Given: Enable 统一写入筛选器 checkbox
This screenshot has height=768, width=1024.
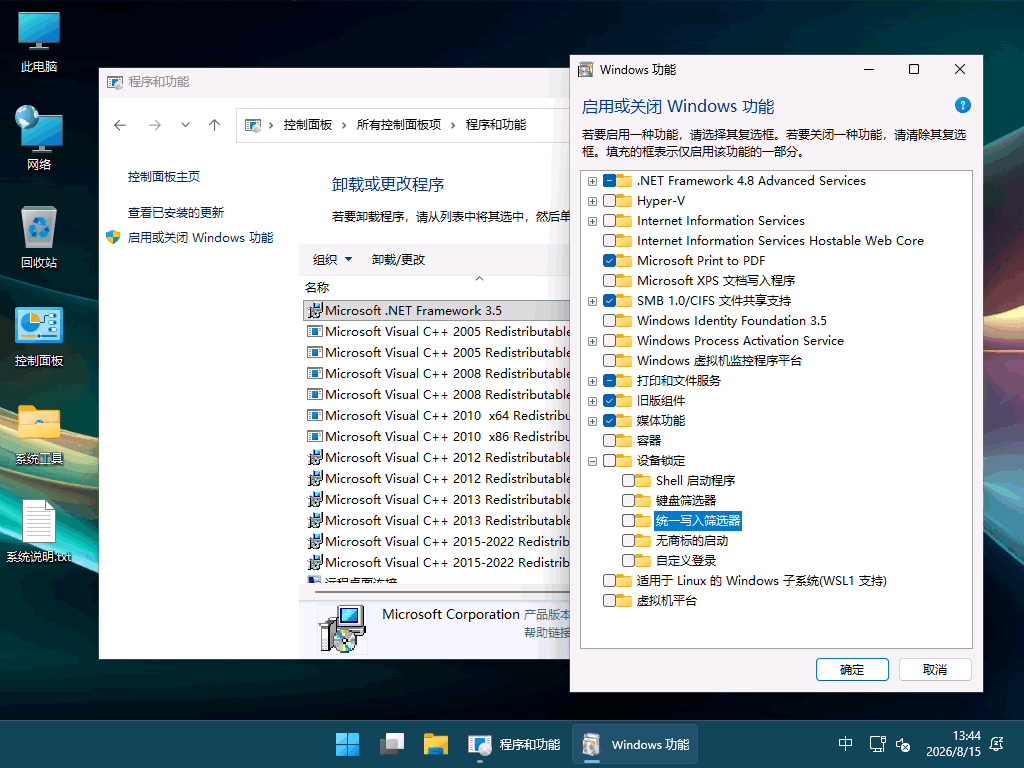Looking at the screenshot, I should click(x=628, y=520).
